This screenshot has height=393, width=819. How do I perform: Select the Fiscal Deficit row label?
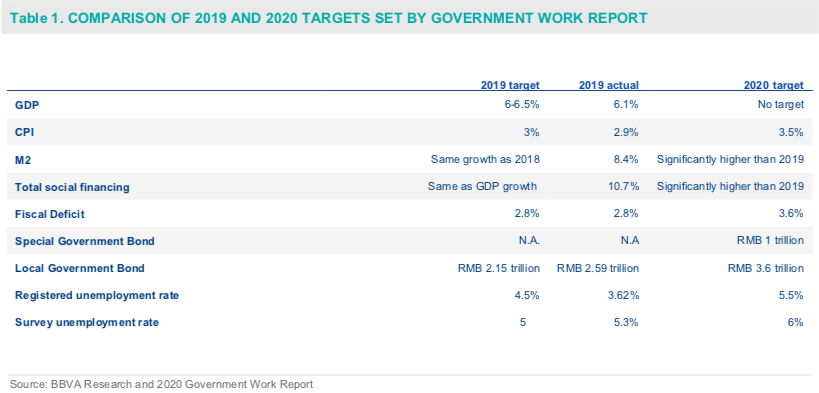[x=50, y=214]
